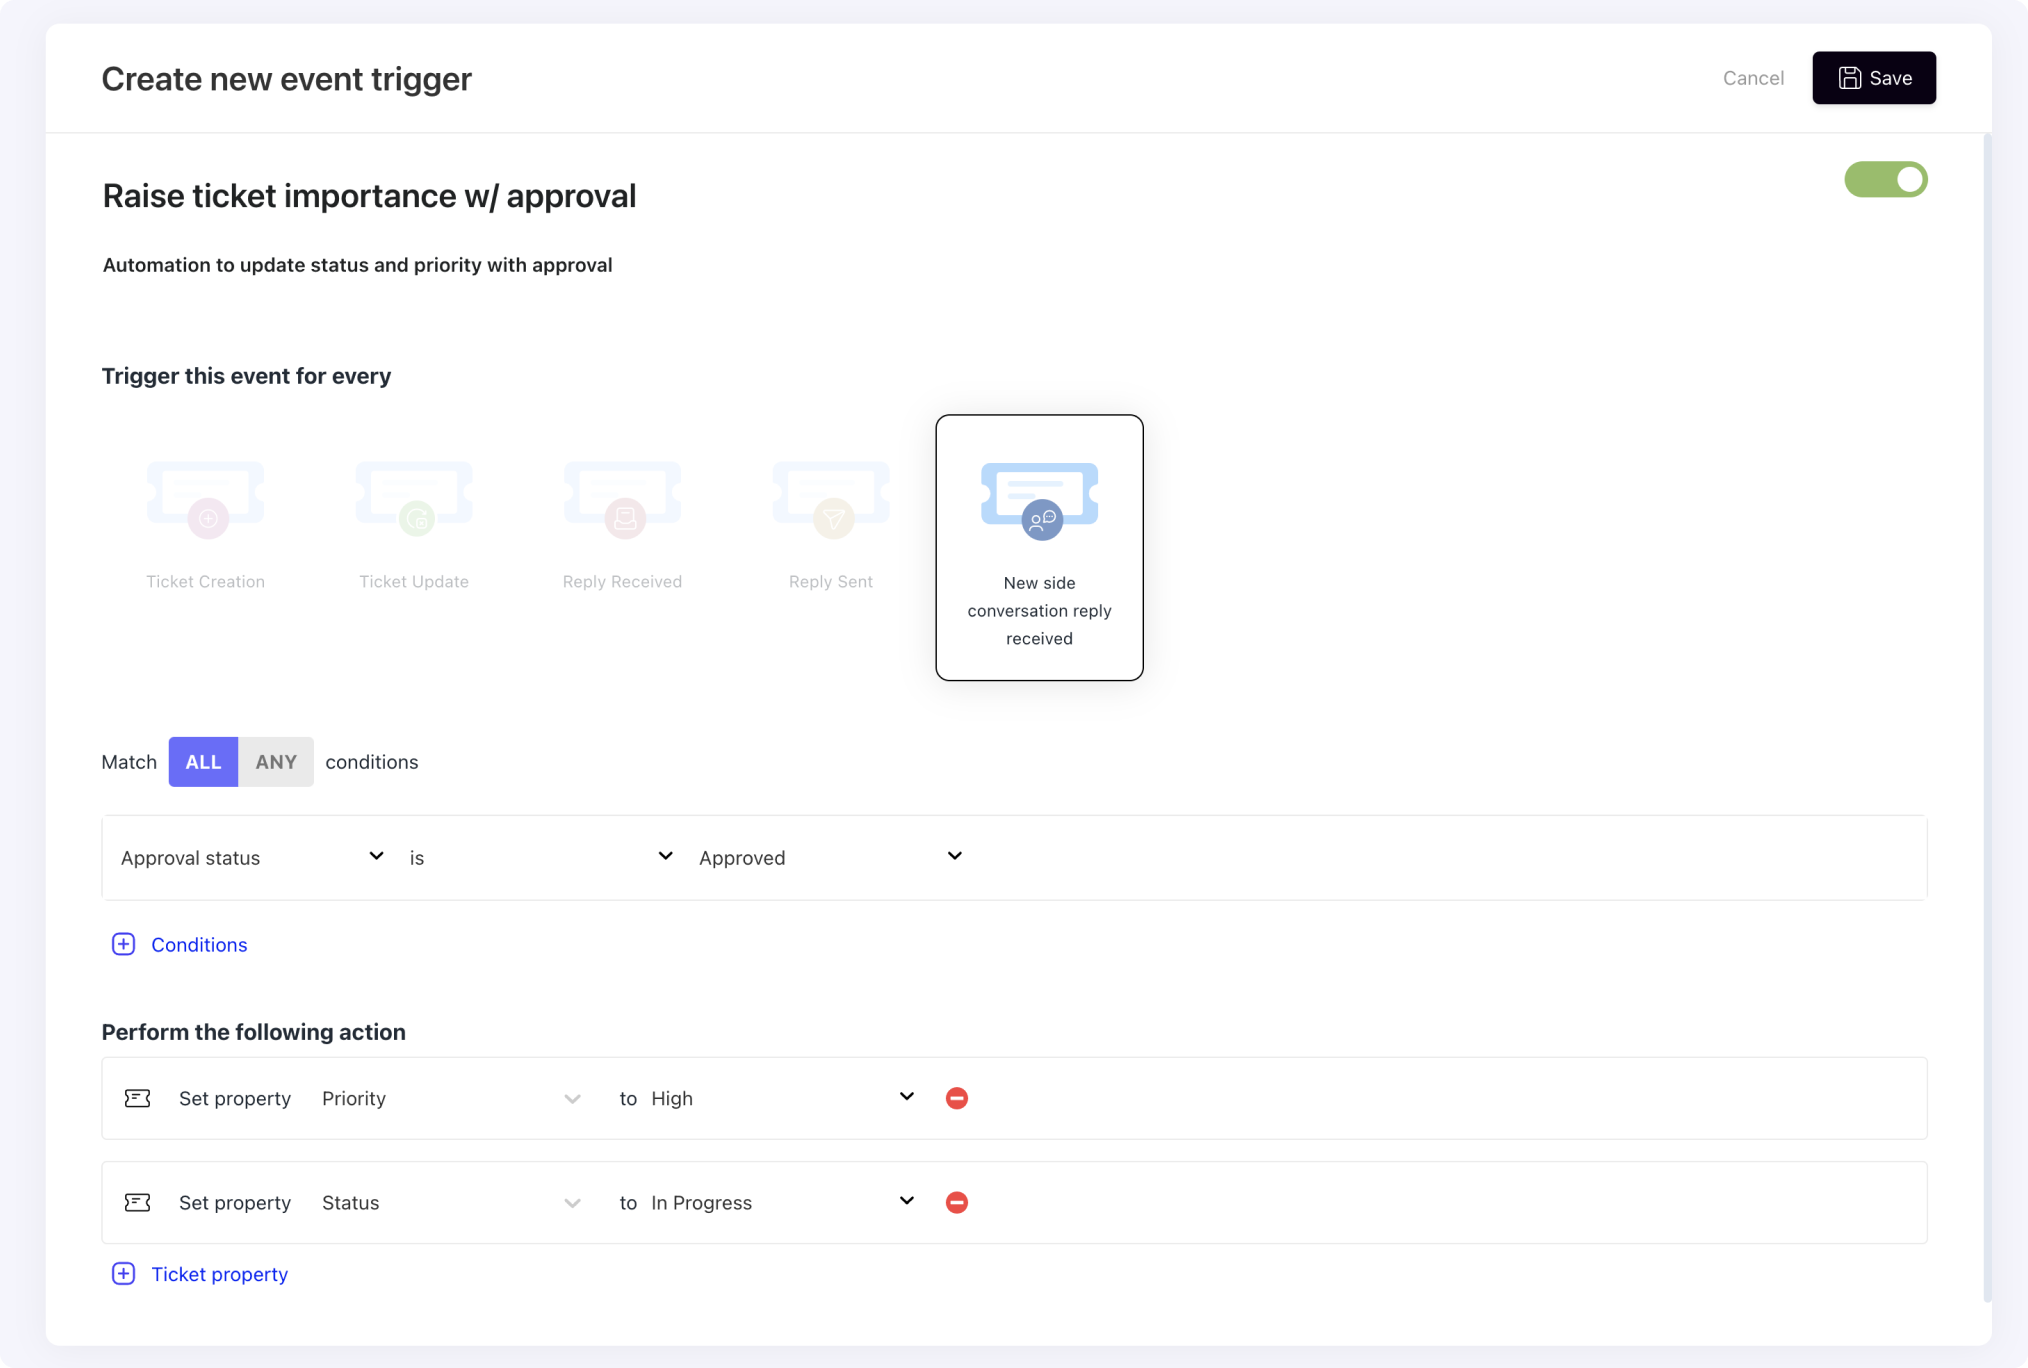Screen dimensions: 2028x1368
Task: Remove the Set Status action with red minus
Action: (956, 1202)
